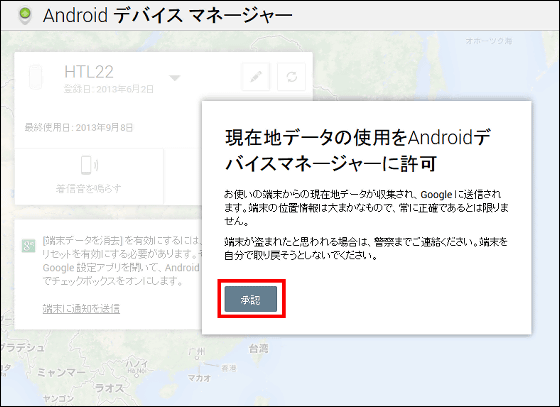Click the refresh device location icon
This screenshot has width=560, height=407.
(x=291, y=77)
